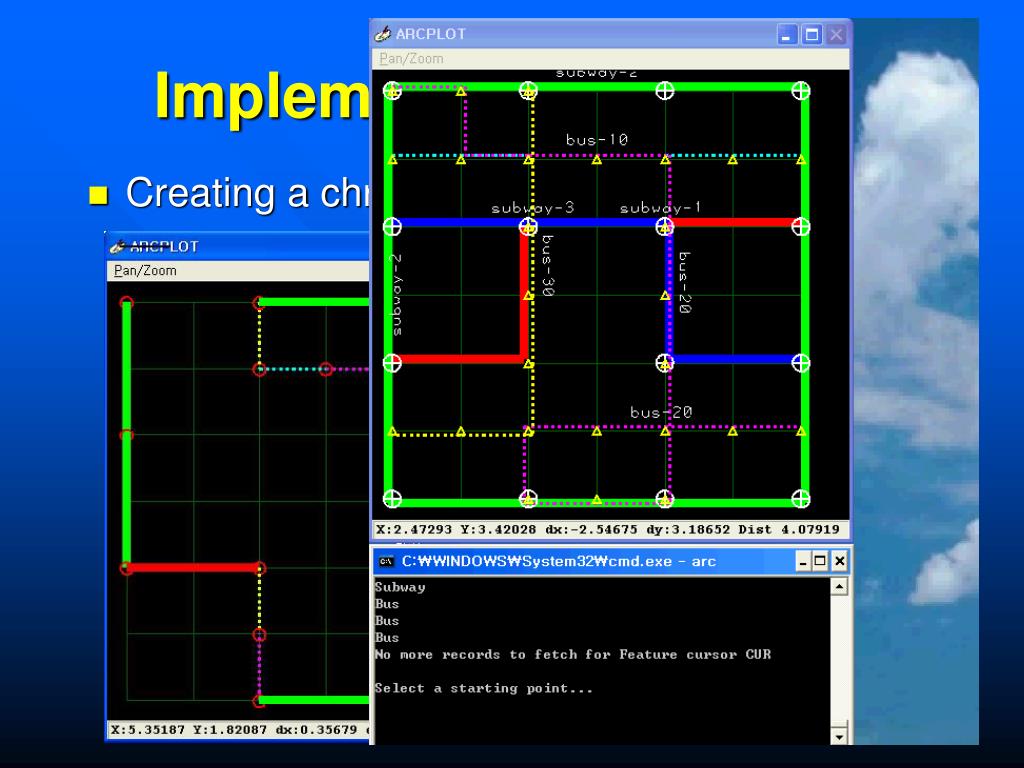Minimize the cmd.exe window
The image size is (1024, 768).
coord(804,561)
